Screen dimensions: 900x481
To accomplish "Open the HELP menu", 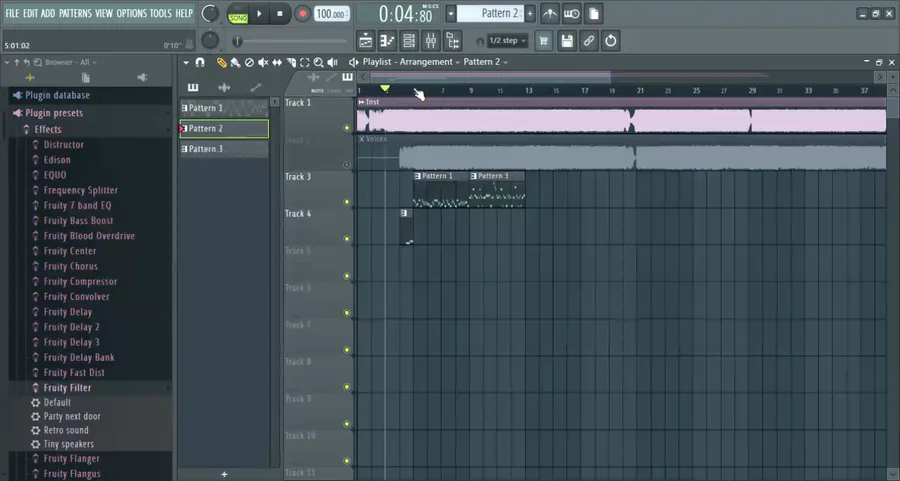I will [184, 13].
